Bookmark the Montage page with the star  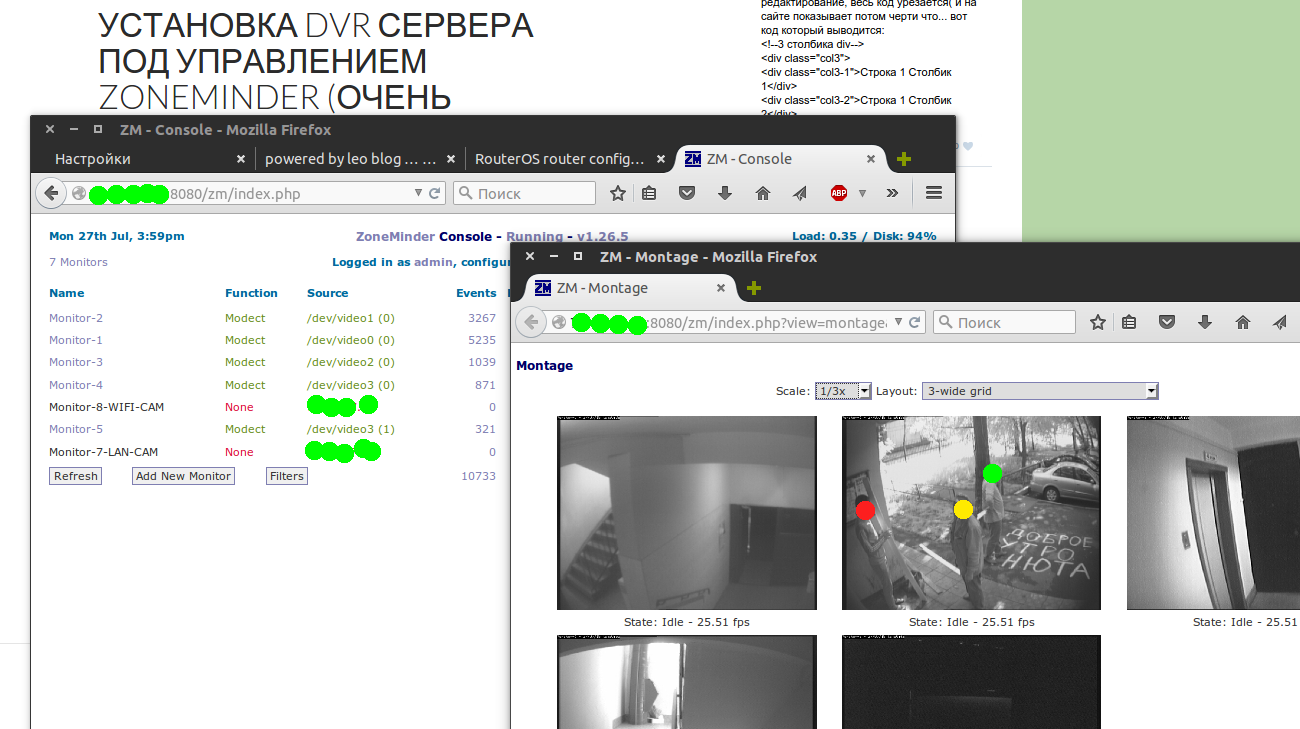[x=1098, y=322]
